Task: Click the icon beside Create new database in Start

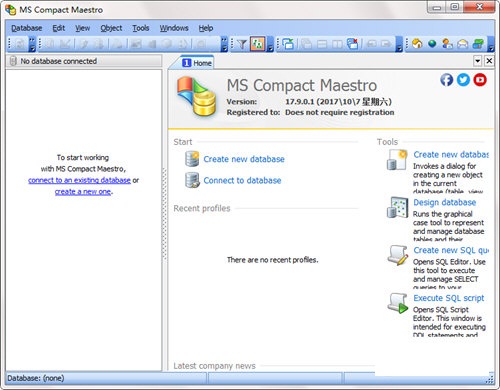Action: click(192, 159)
